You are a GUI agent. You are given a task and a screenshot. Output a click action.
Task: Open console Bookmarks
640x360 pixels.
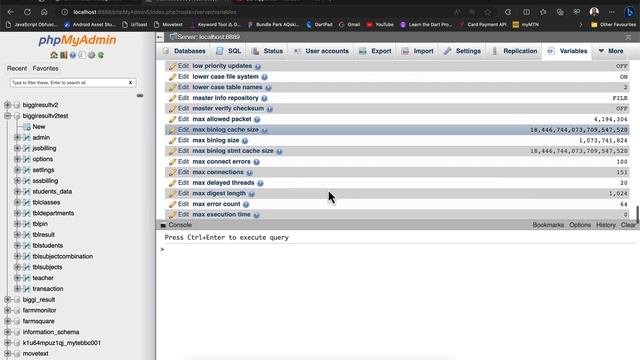pos(548,225)
